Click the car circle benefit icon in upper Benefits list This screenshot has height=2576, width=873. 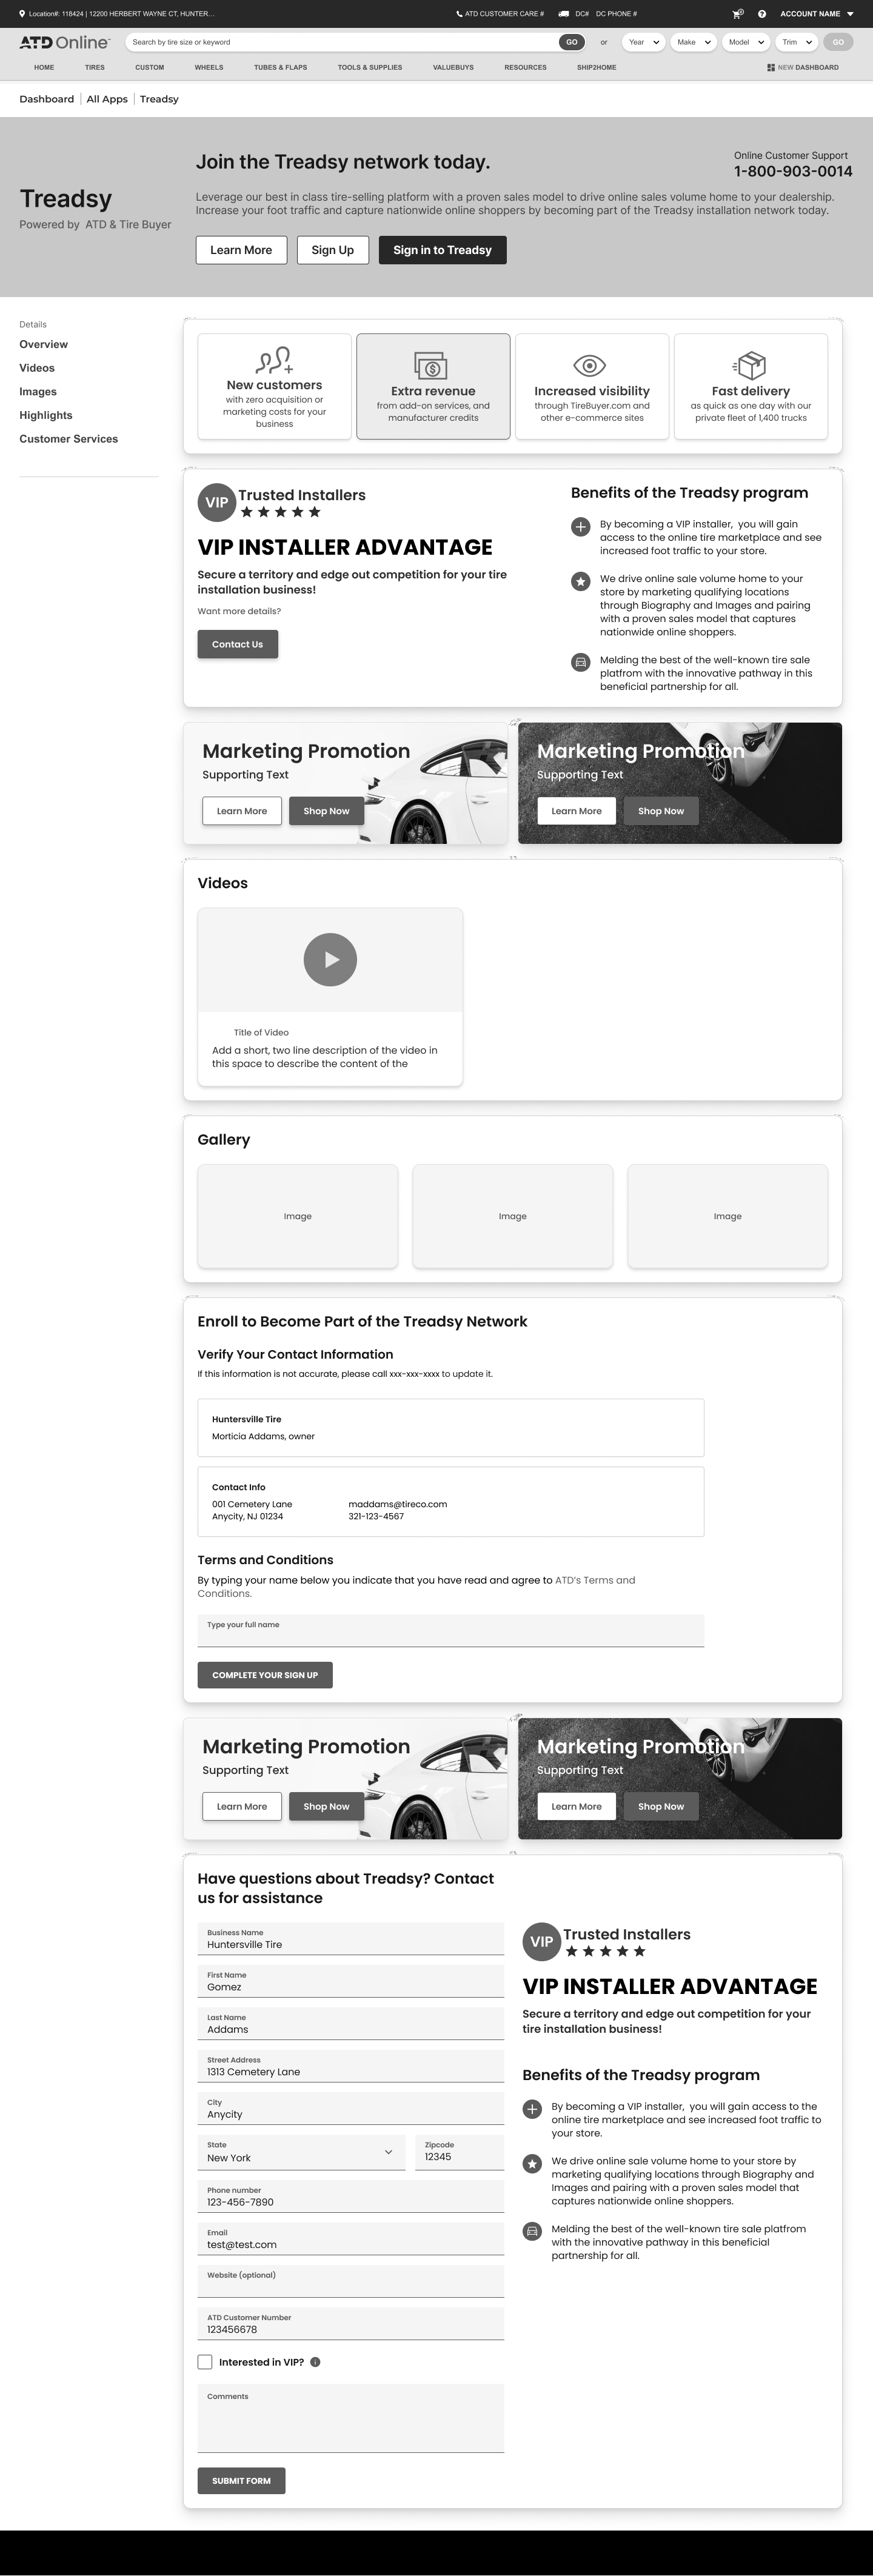pos(580,662)
